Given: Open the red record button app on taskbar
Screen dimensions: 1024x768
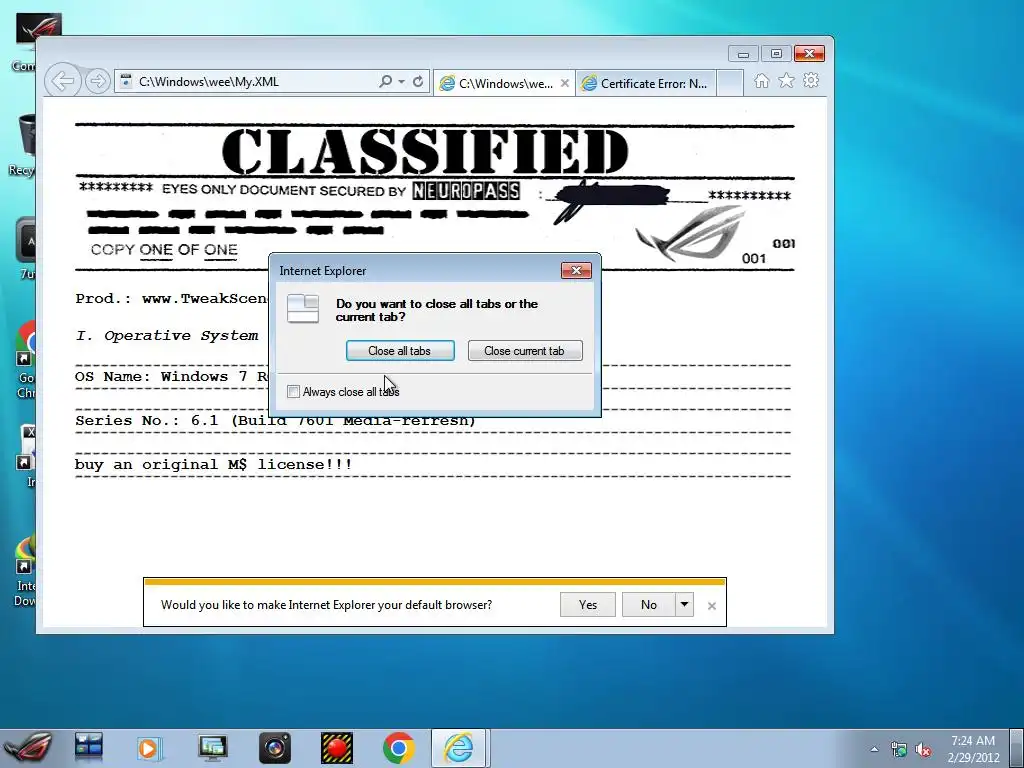Looking at the screenshot, I should pos(337,748).
